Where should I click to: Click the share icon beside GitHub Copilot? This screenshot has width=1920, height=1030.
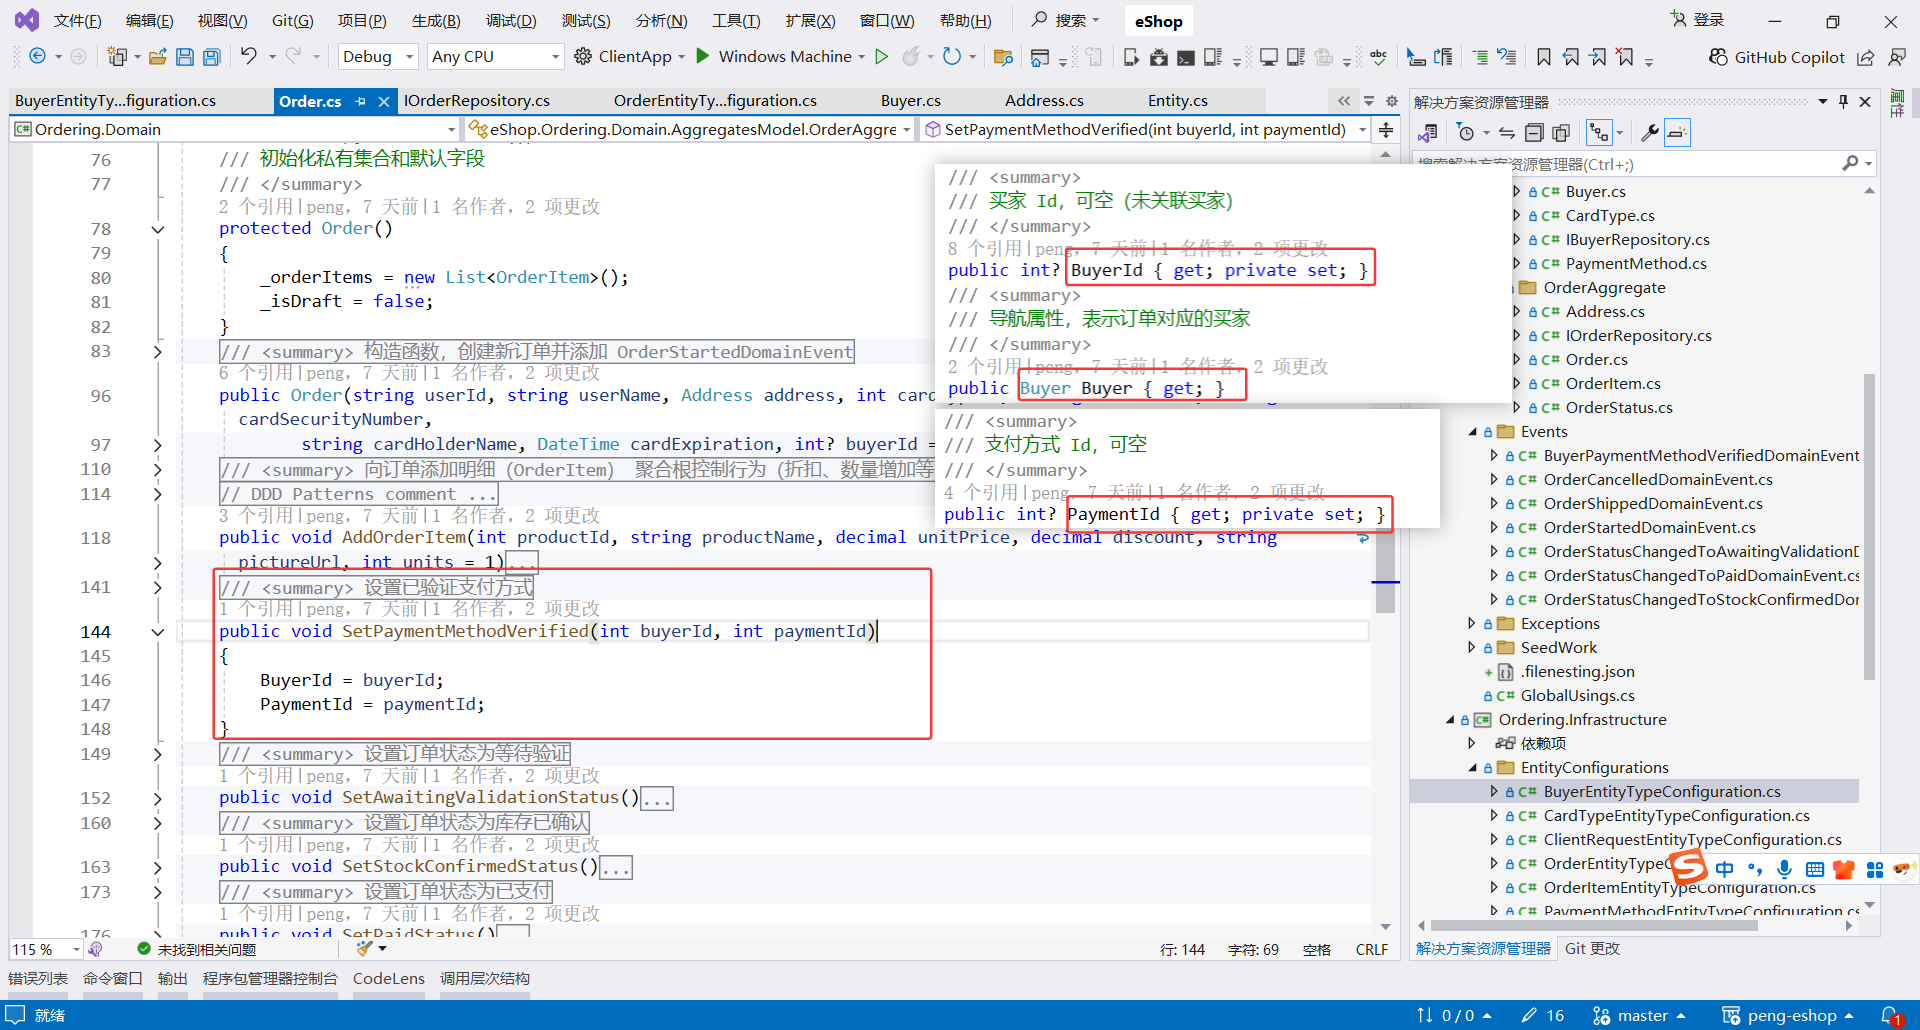(x=1866, y=57)
